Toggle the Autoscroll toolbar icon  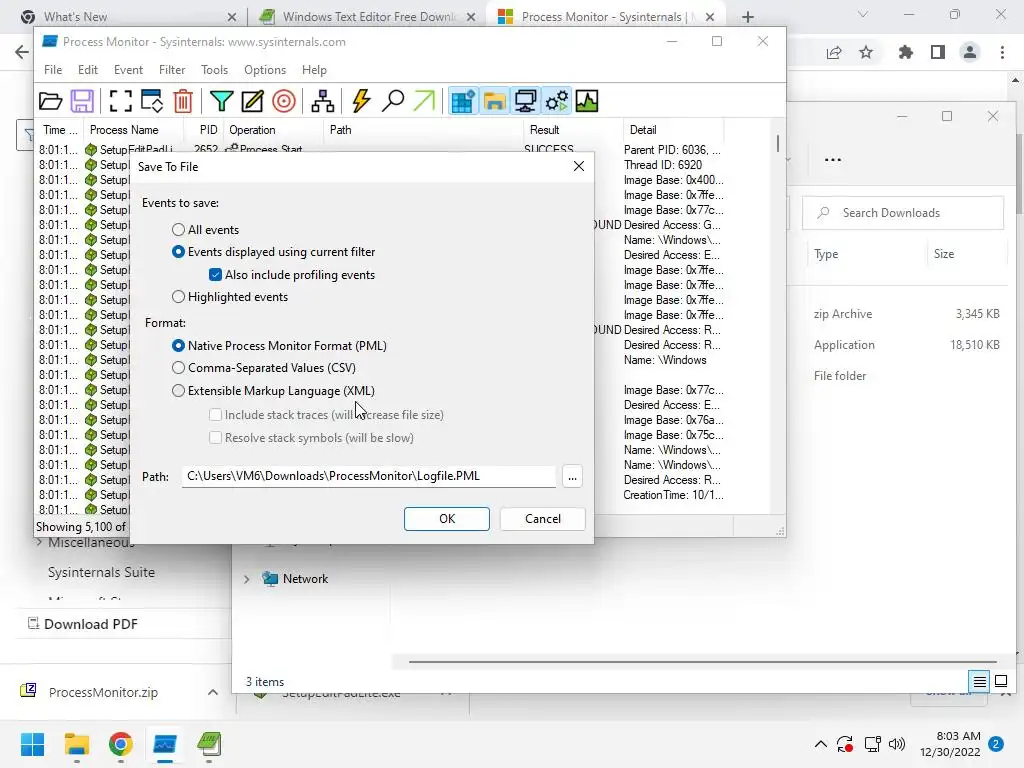pyautogui.click(x=152, y=101)
